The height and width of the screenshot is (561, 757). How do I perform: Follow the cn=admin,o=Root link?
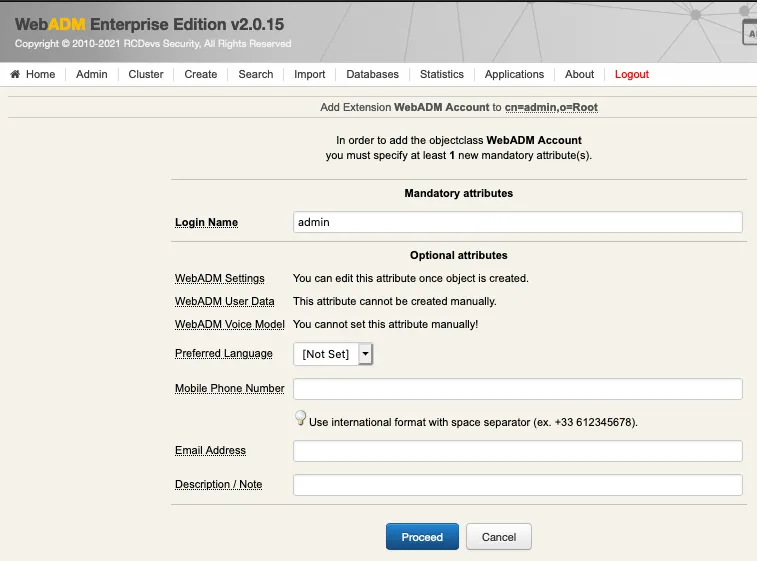click(551, 107)
